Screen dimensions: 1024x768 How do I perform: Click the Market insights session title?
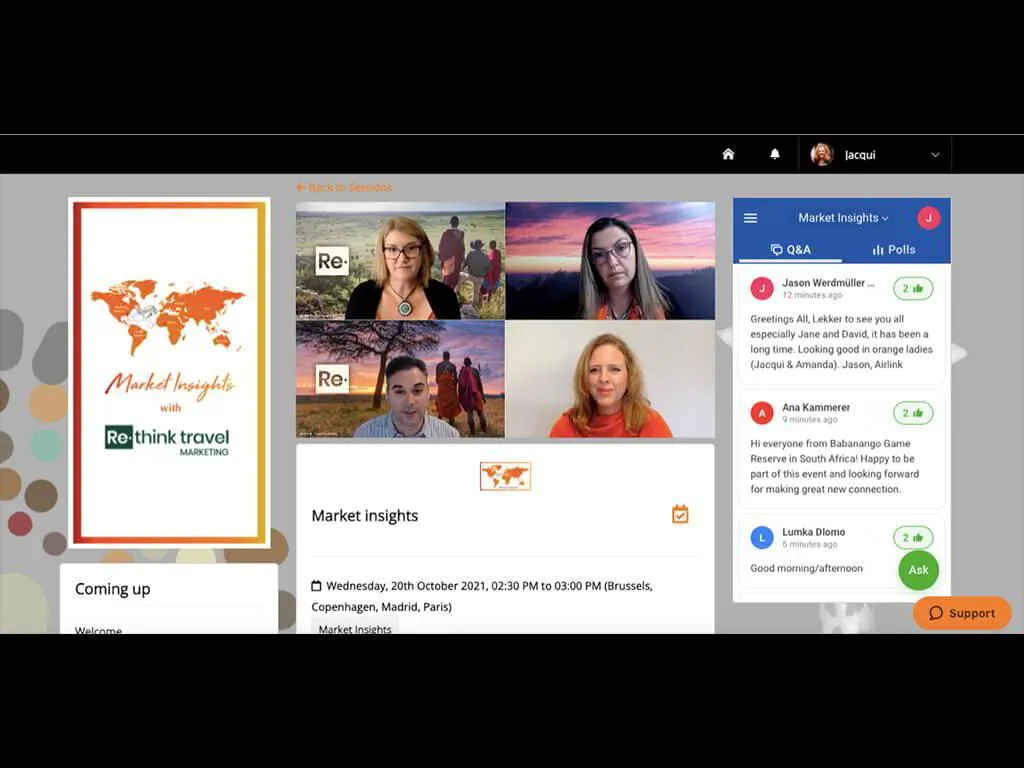[x=364, y=516]
